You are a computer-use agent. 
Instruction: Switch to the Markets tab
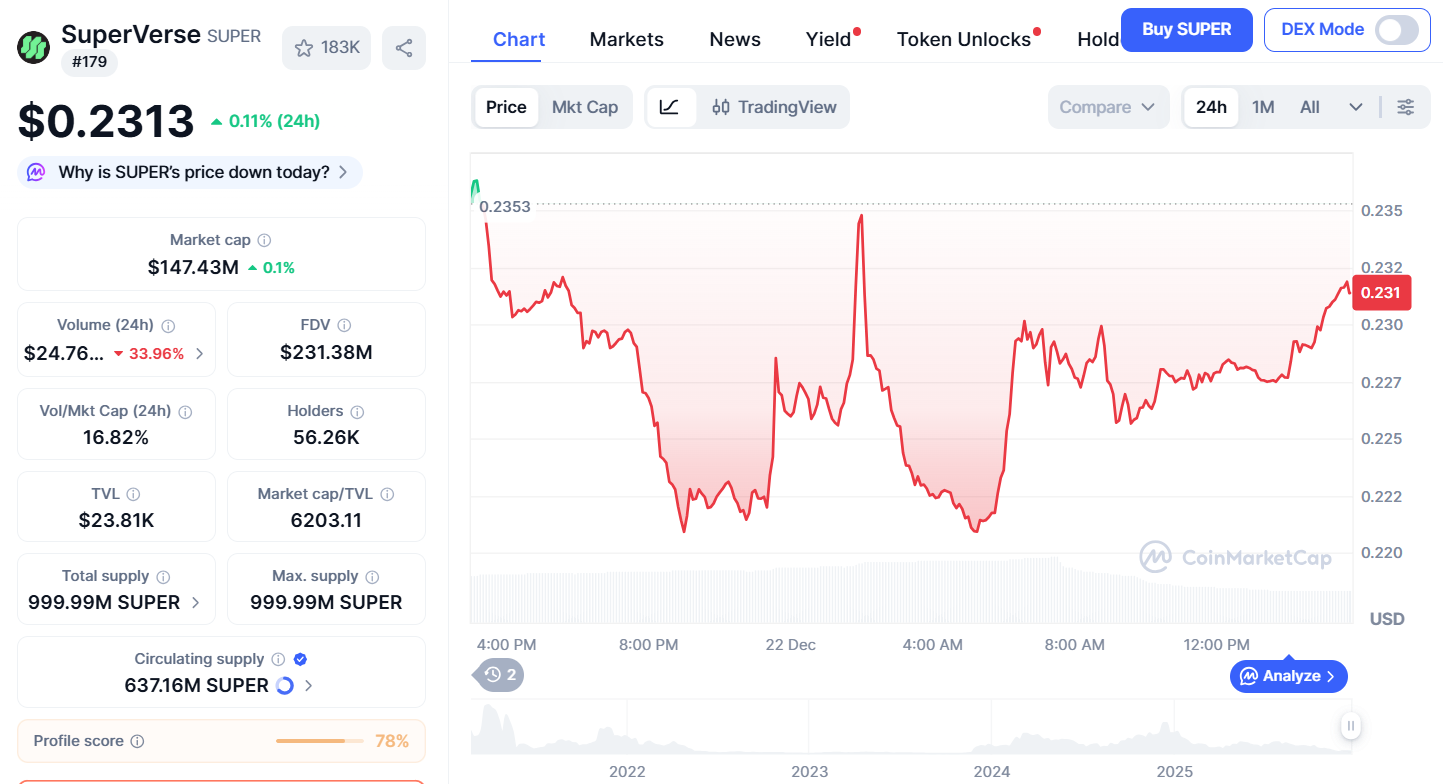(626, 38)
